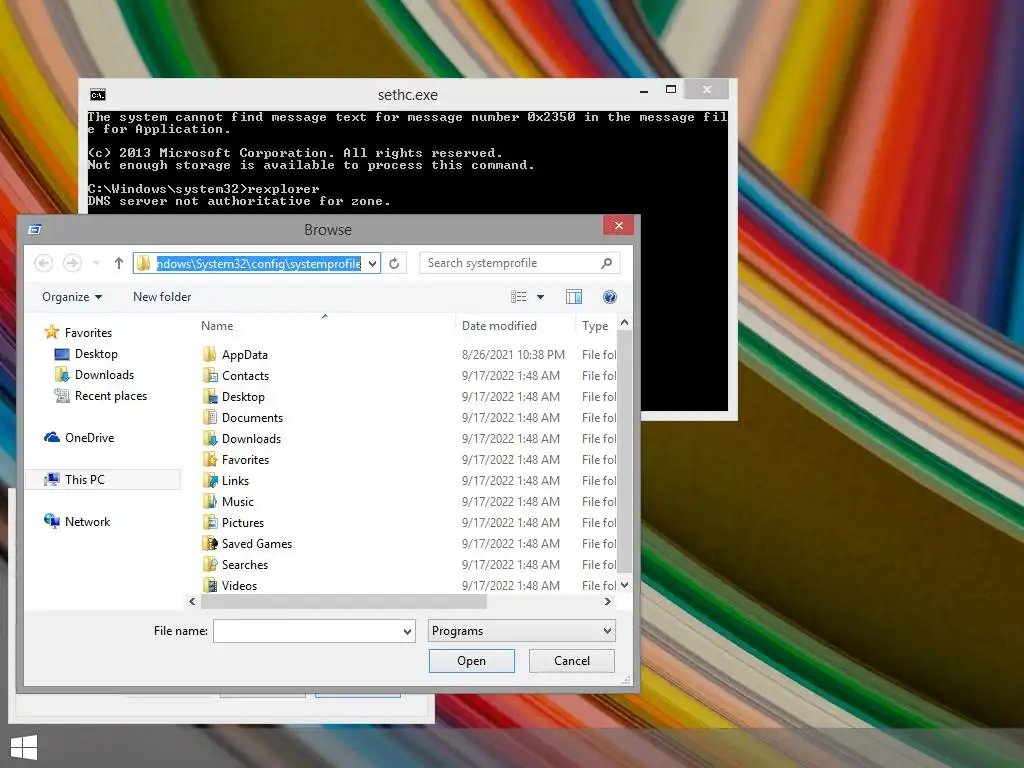This screenshot has width=1024, height=768.
Task: Open recent locations dropdown arrow
Action: click(96, 263)
